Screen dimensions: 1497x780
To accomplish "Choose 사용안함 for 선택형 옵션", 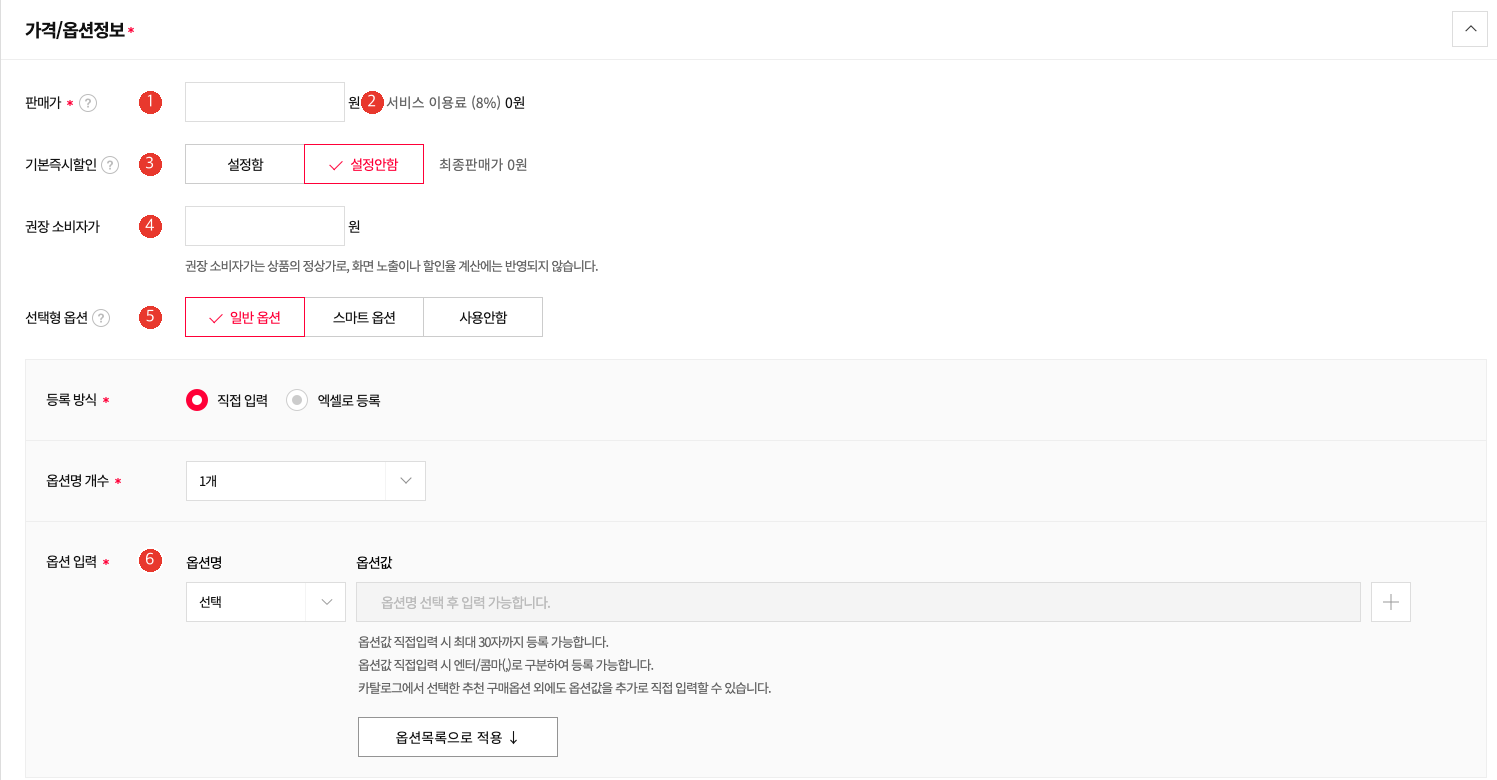I will click(x=483, y=317).
